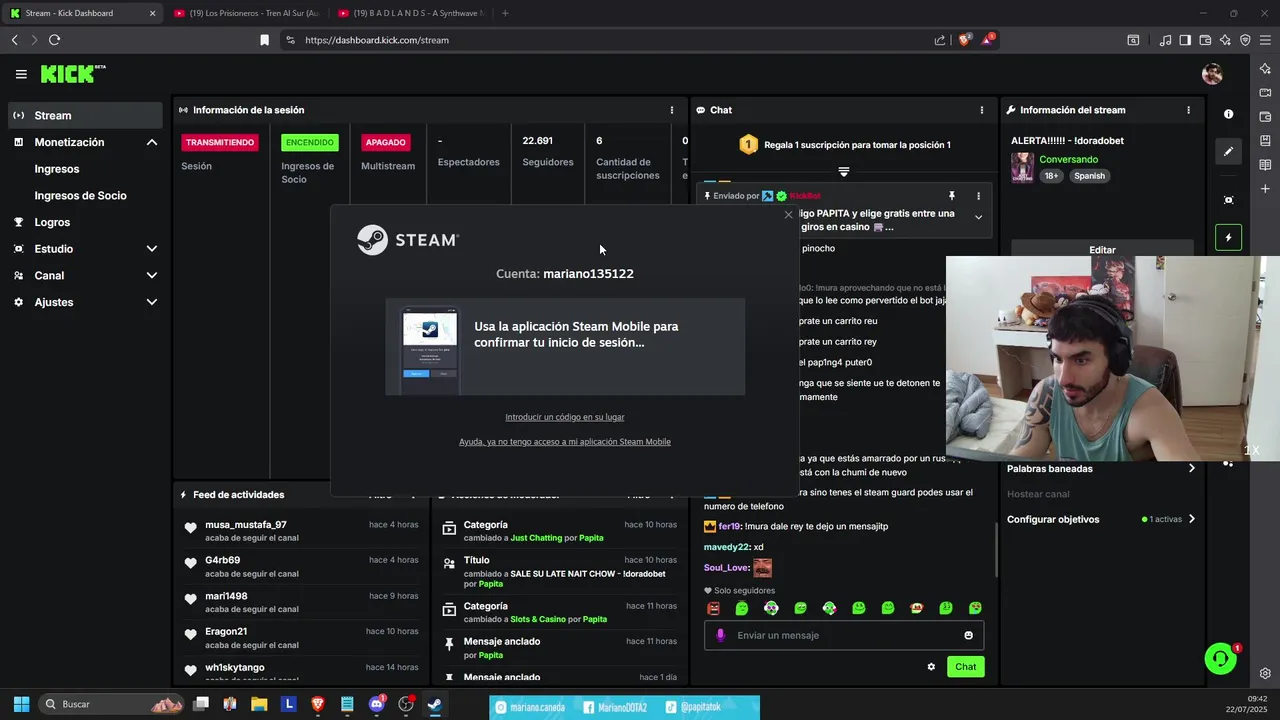Screen dimensions: 1280x720
Task: Switch to BADLANDS Synthwave tab
Action: (411, 13)
